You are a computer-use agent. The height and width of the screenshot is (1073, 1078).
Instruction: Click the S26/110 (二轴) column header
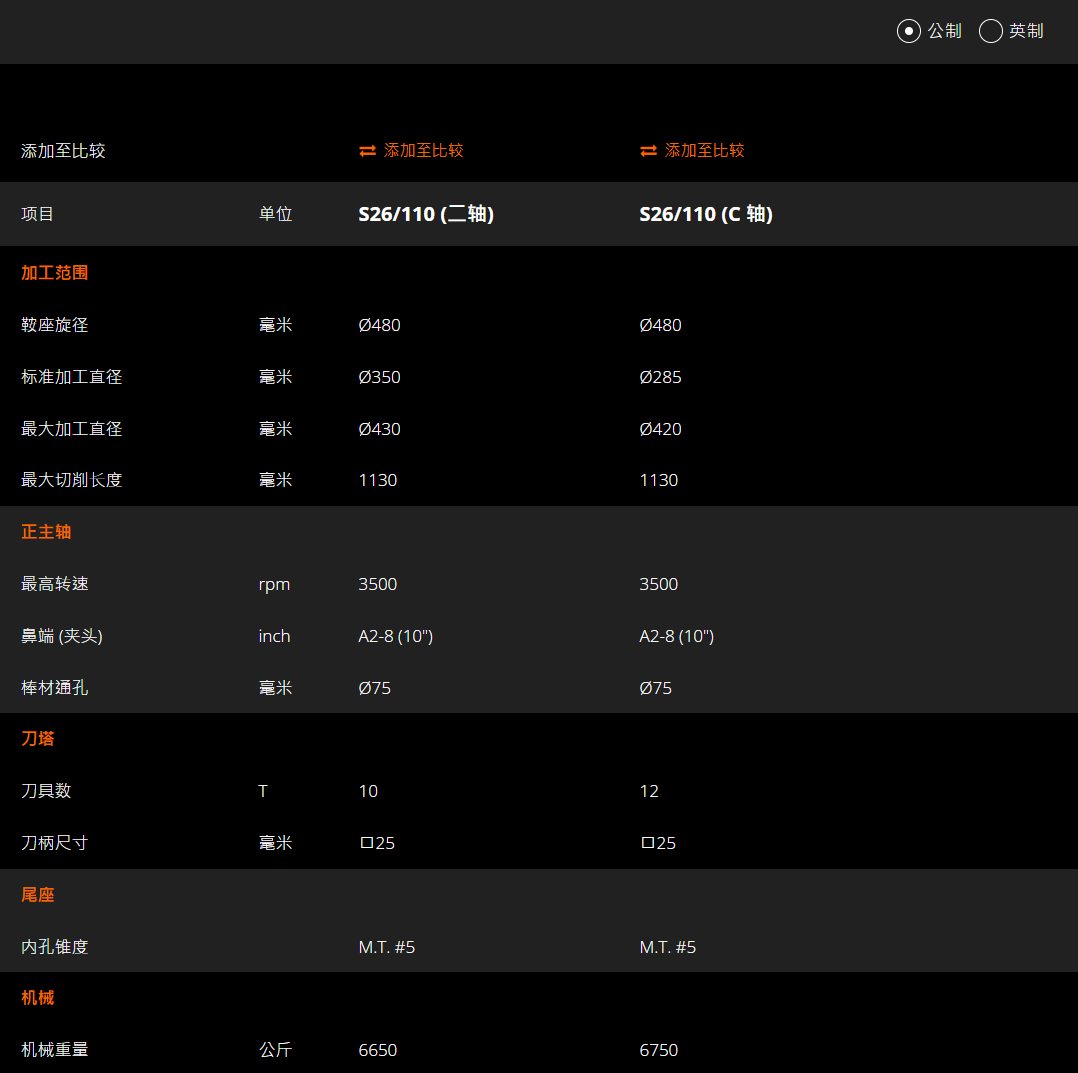tap(426, 214)
